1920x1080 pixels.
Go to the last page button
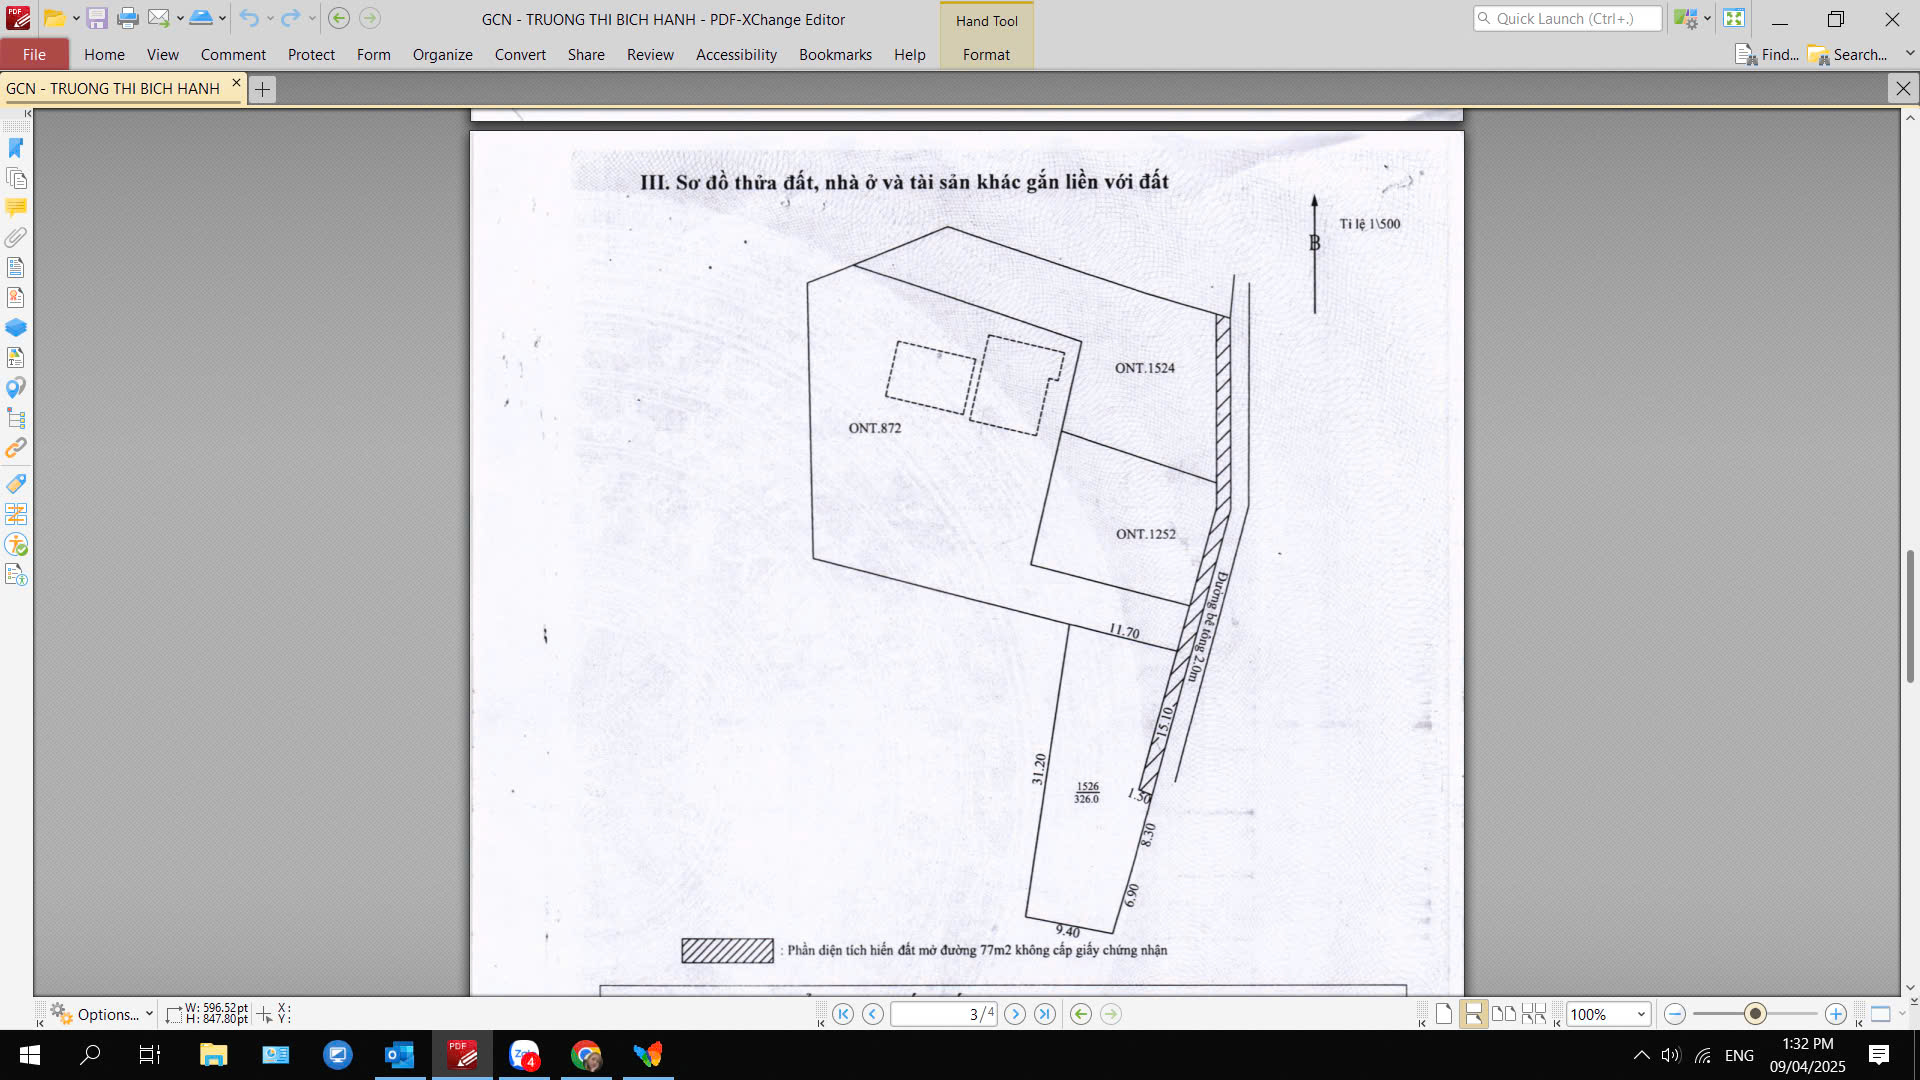pos(1045,1014)
